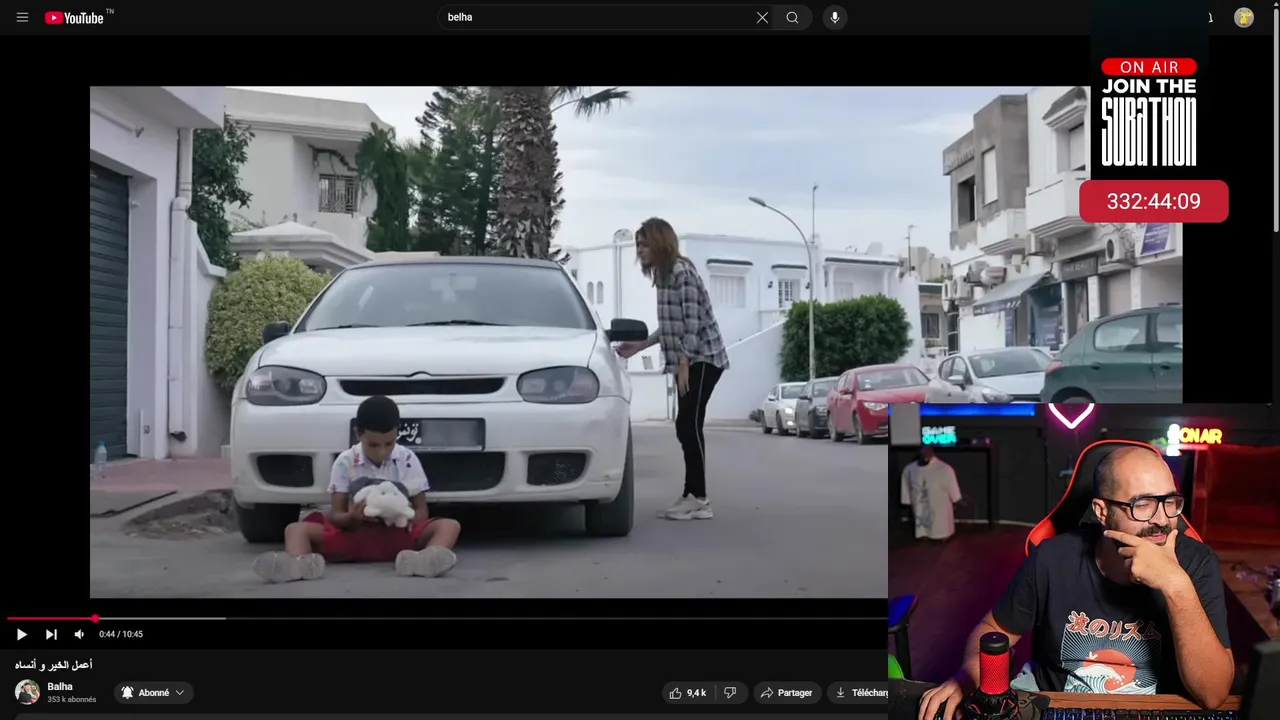
Task: Mute the video with speaker icon
Action: [x=79, y=634]
